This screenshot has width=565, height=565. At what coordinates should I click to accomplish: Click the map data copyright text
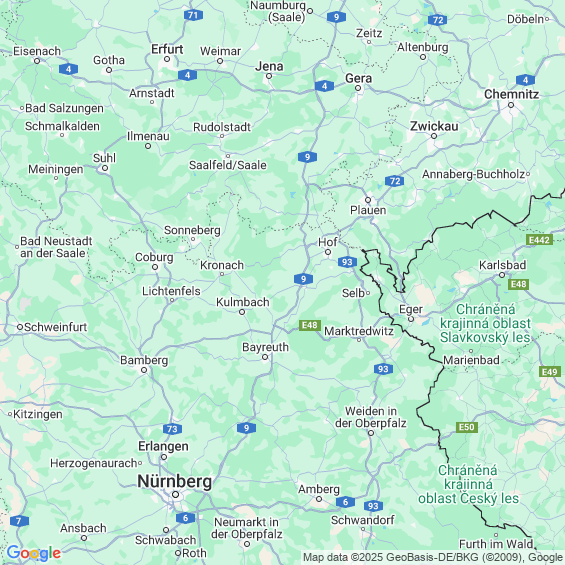[433, 557]
